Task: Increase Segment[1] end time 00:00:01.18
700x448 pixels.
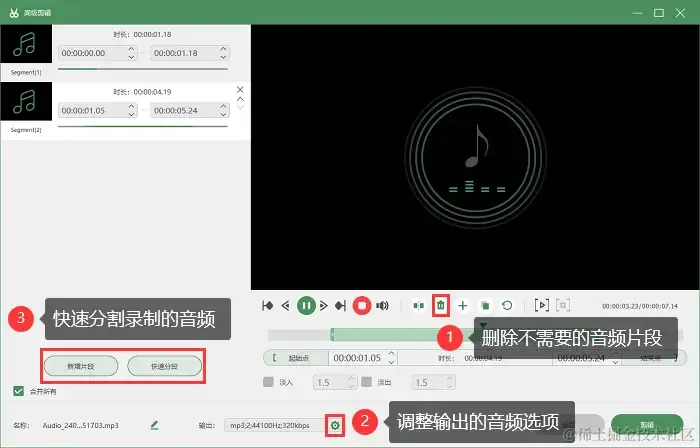Action: [x=223, y=49]
